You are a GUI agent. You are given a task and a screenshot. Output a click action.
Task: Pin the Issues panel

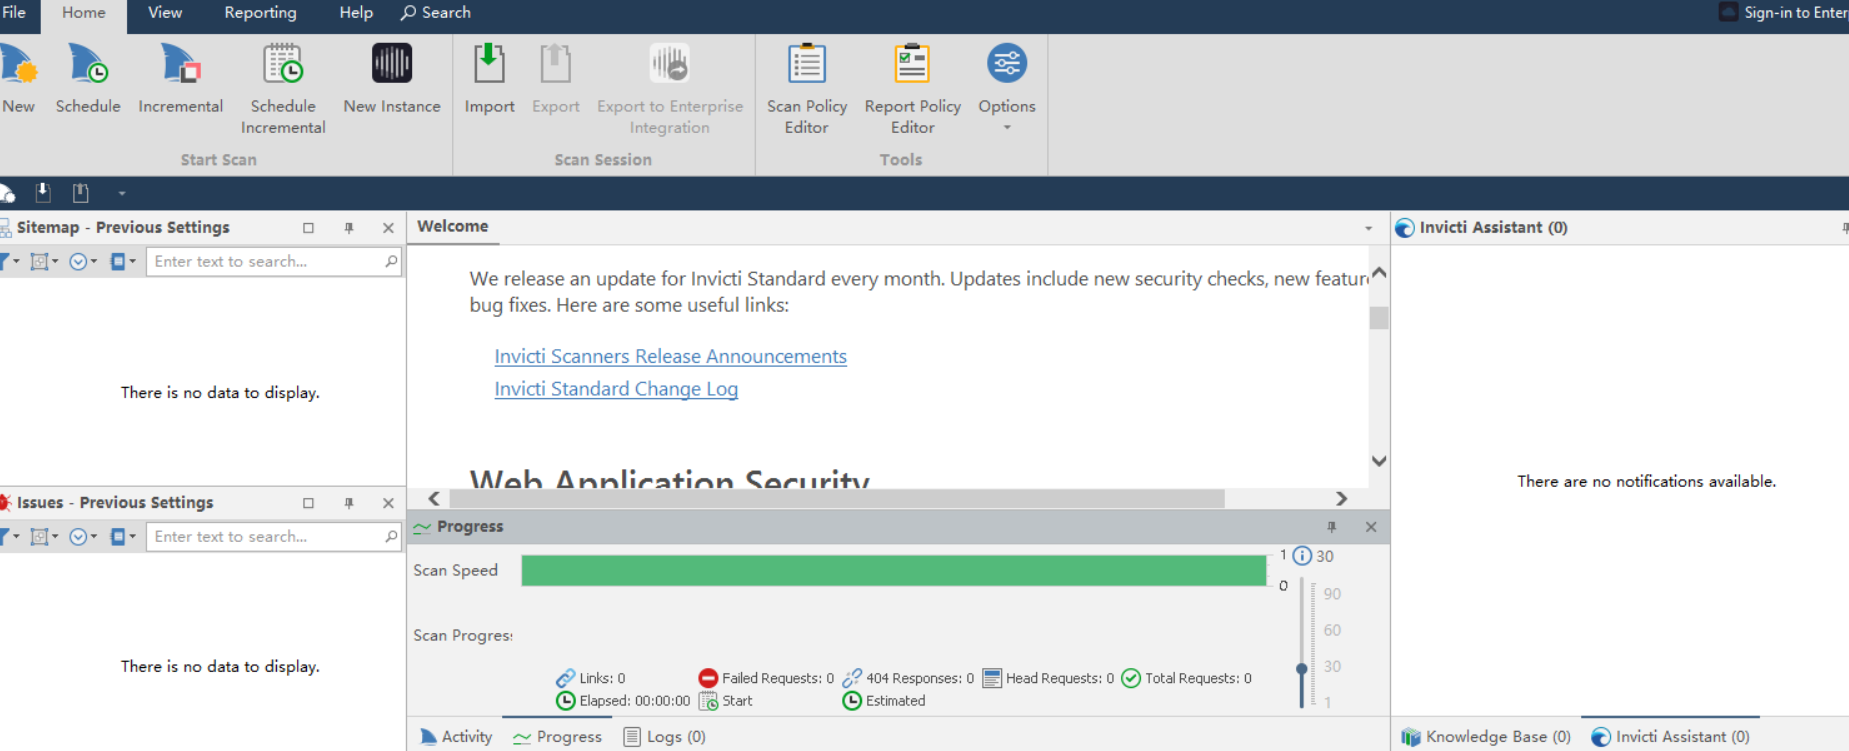[349, 503]
